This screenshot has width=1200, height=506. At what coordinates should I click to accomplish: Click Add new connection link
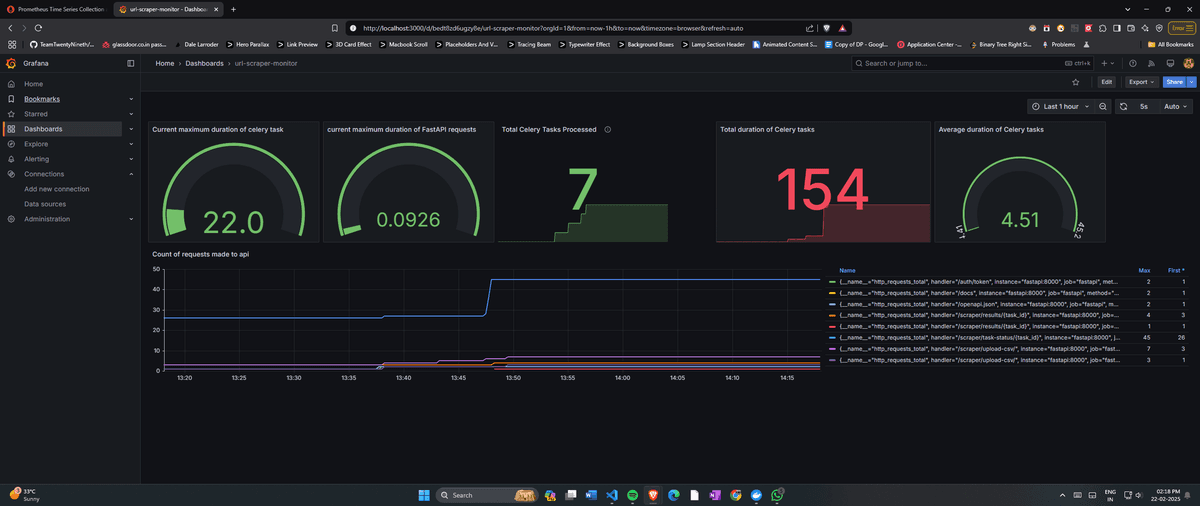click(x=57, y=189)
